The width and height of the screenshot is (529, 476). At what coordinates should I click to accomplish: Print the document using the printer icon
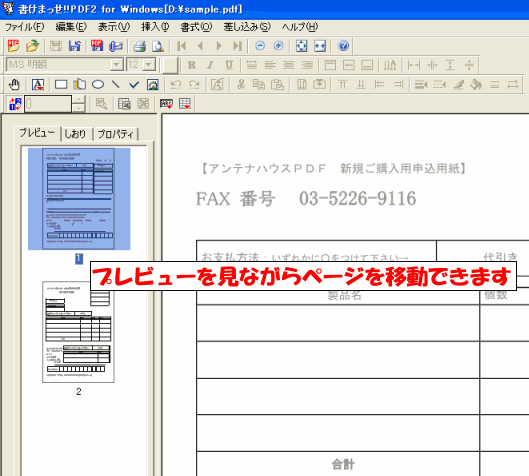coord(139,46)
